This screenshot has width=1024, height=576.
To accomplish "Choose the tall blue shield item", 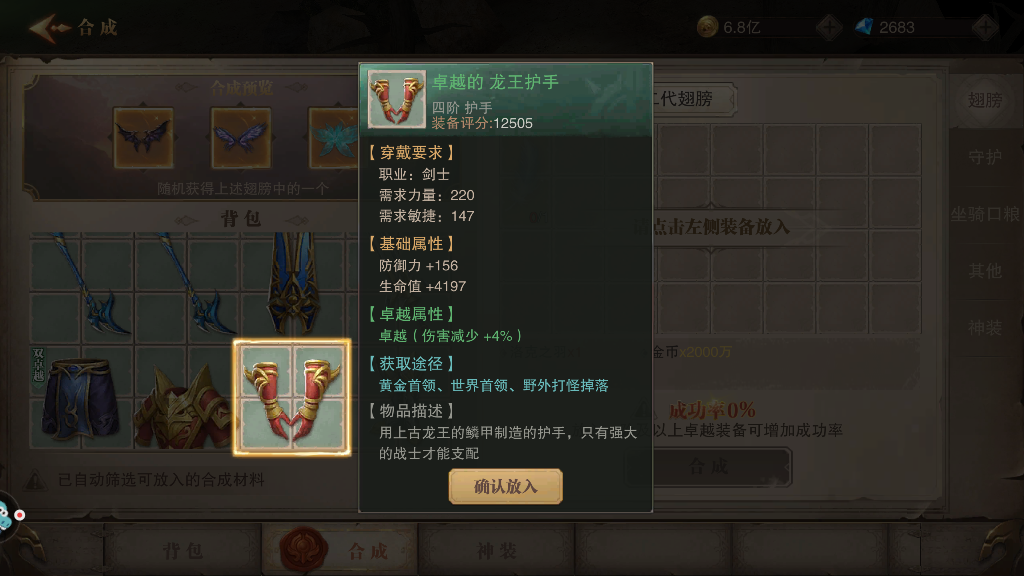I will click(x=292, y=283).
